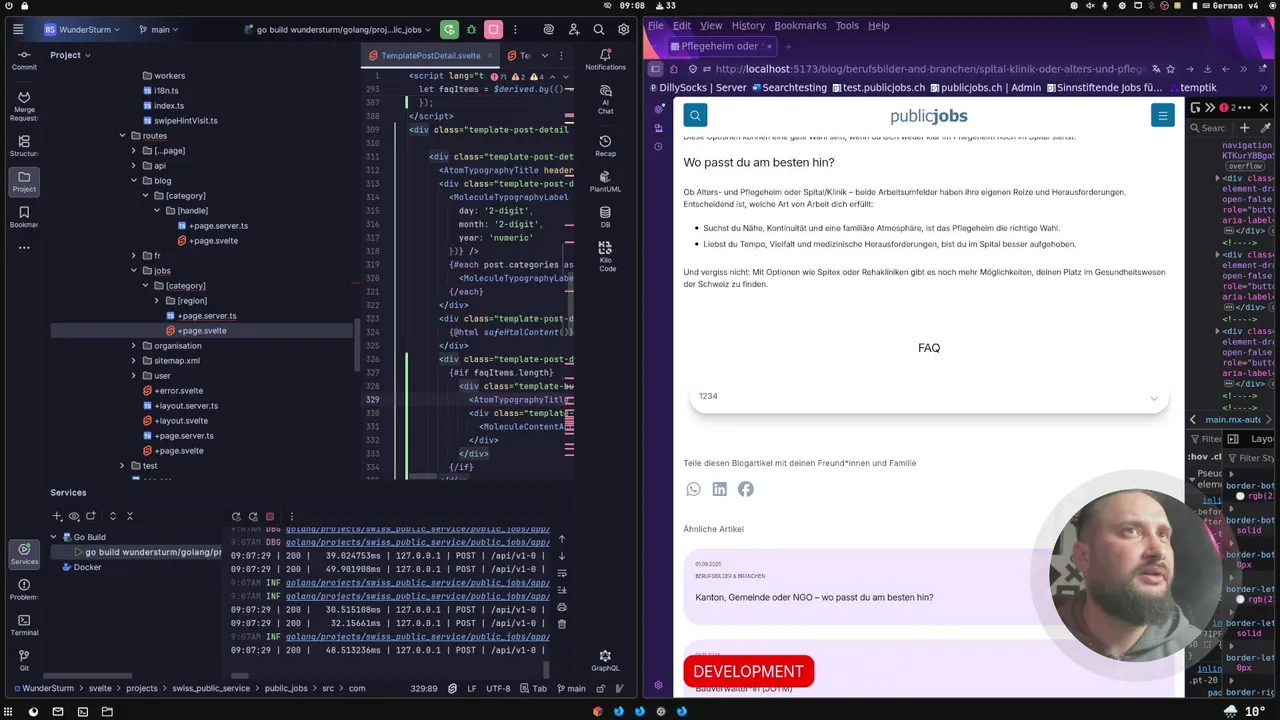Image resolution: width=1280 pixels, height=720 pixels.
Task: Open DillySocks | Server bookmark
Action: (696, 87)
